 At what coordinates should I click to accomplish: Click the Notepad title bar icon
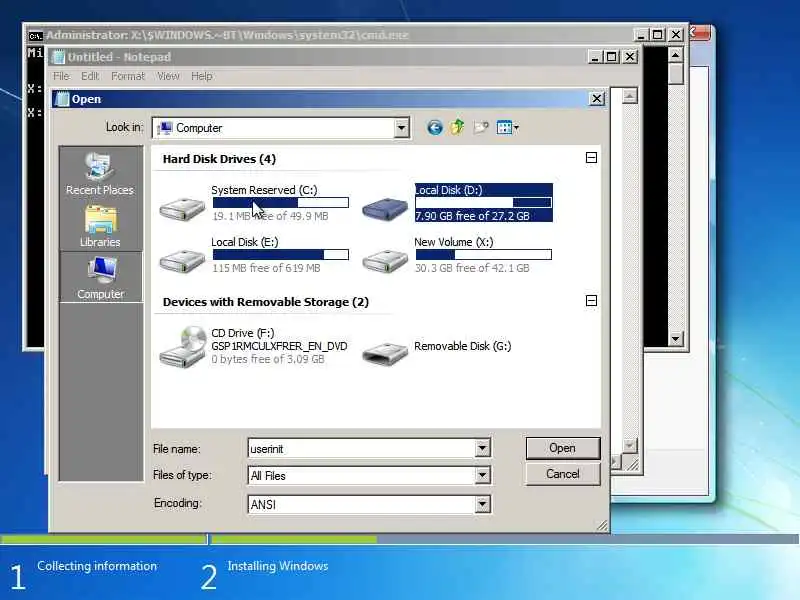[x=59, y=57]
